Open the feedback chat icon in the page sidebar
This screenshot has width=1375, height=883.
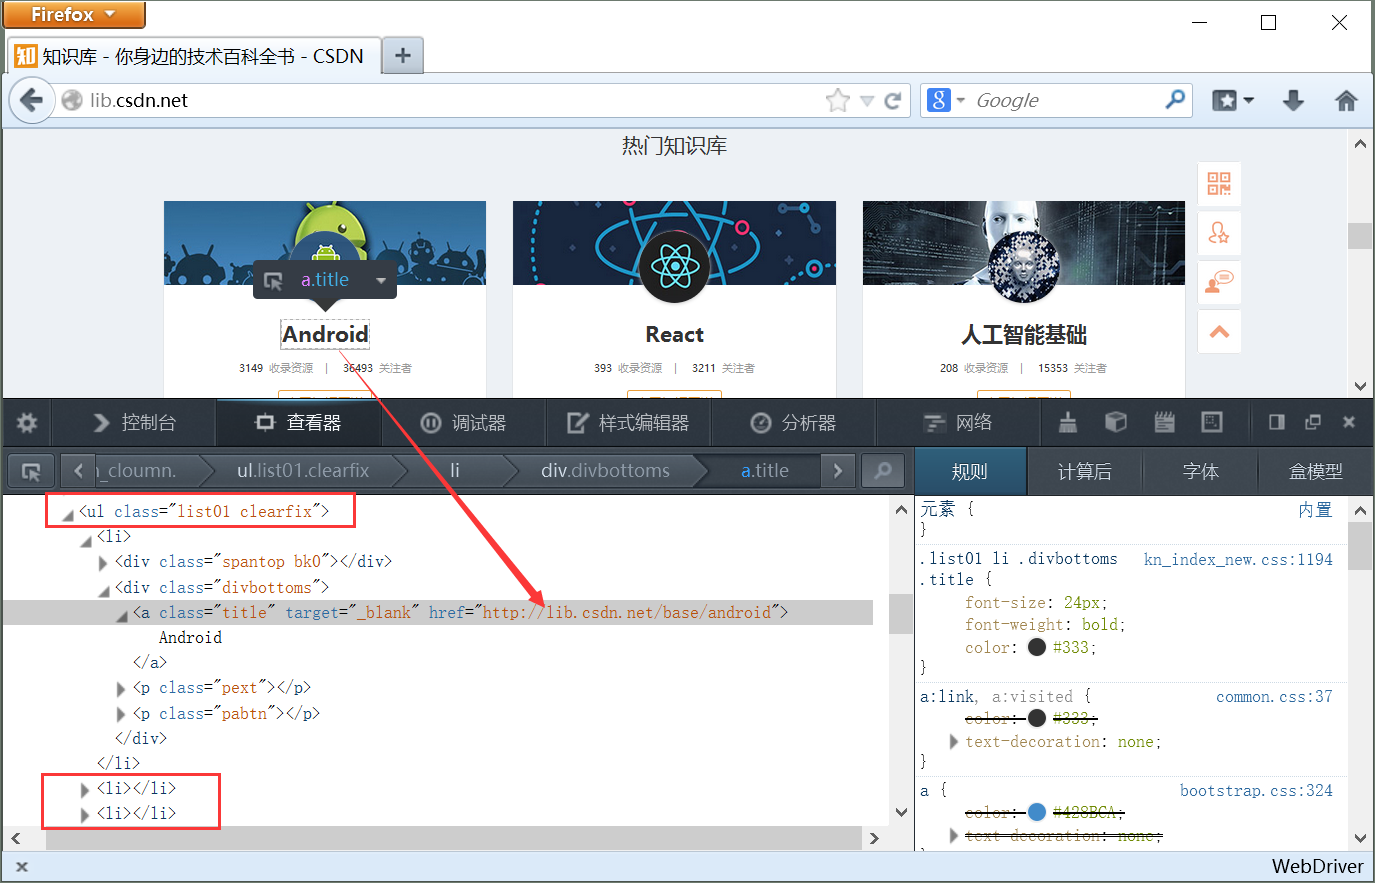pyautogui.click(x=1219, y=282)
